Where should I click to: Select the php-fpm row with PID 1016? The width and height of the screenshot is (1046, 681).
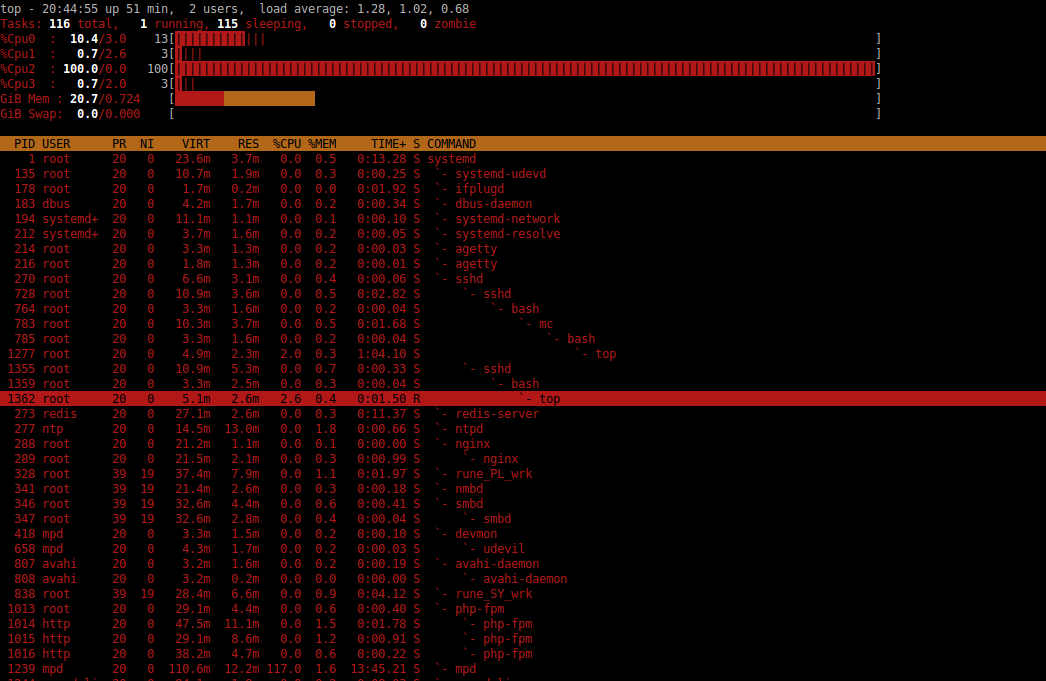pyautogui.click(x=523, y=654)
